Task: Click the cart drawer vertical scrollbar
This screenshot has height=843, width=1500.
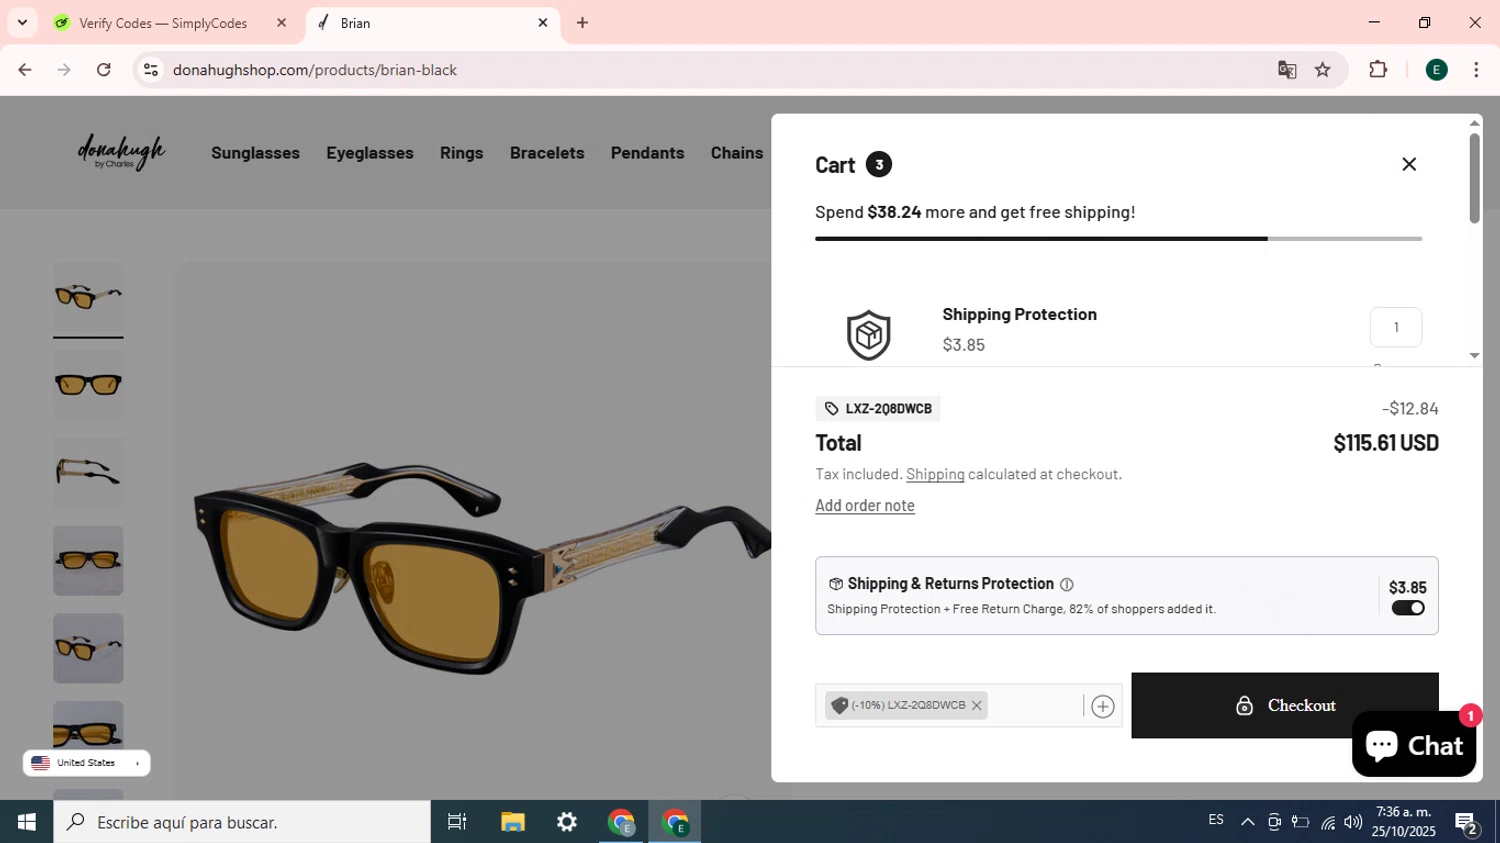Action: coord(1474,178)
